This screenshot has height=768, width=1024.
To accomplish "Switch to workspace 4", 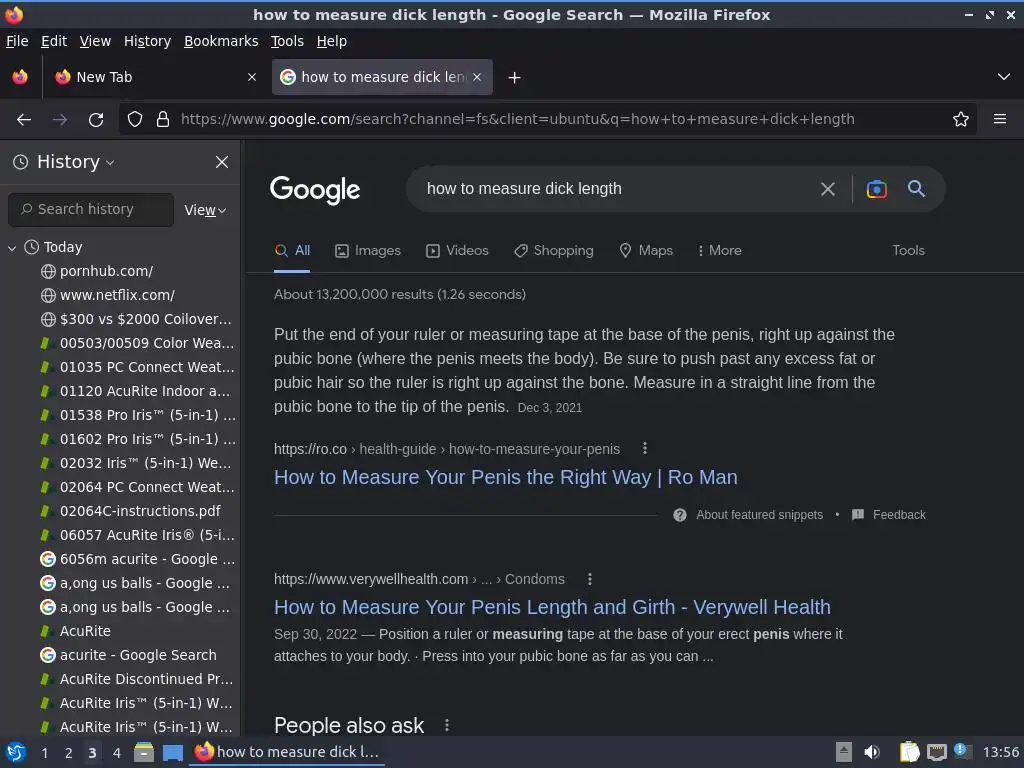I will point(117,753).
